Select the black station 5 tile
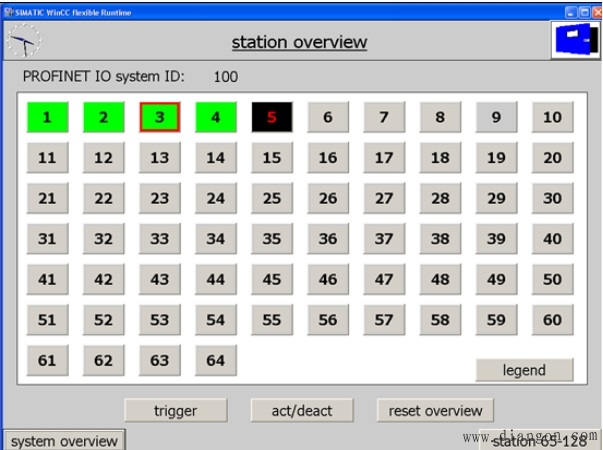The width and height of the screenshot is (603, 450). coord(272,117)
